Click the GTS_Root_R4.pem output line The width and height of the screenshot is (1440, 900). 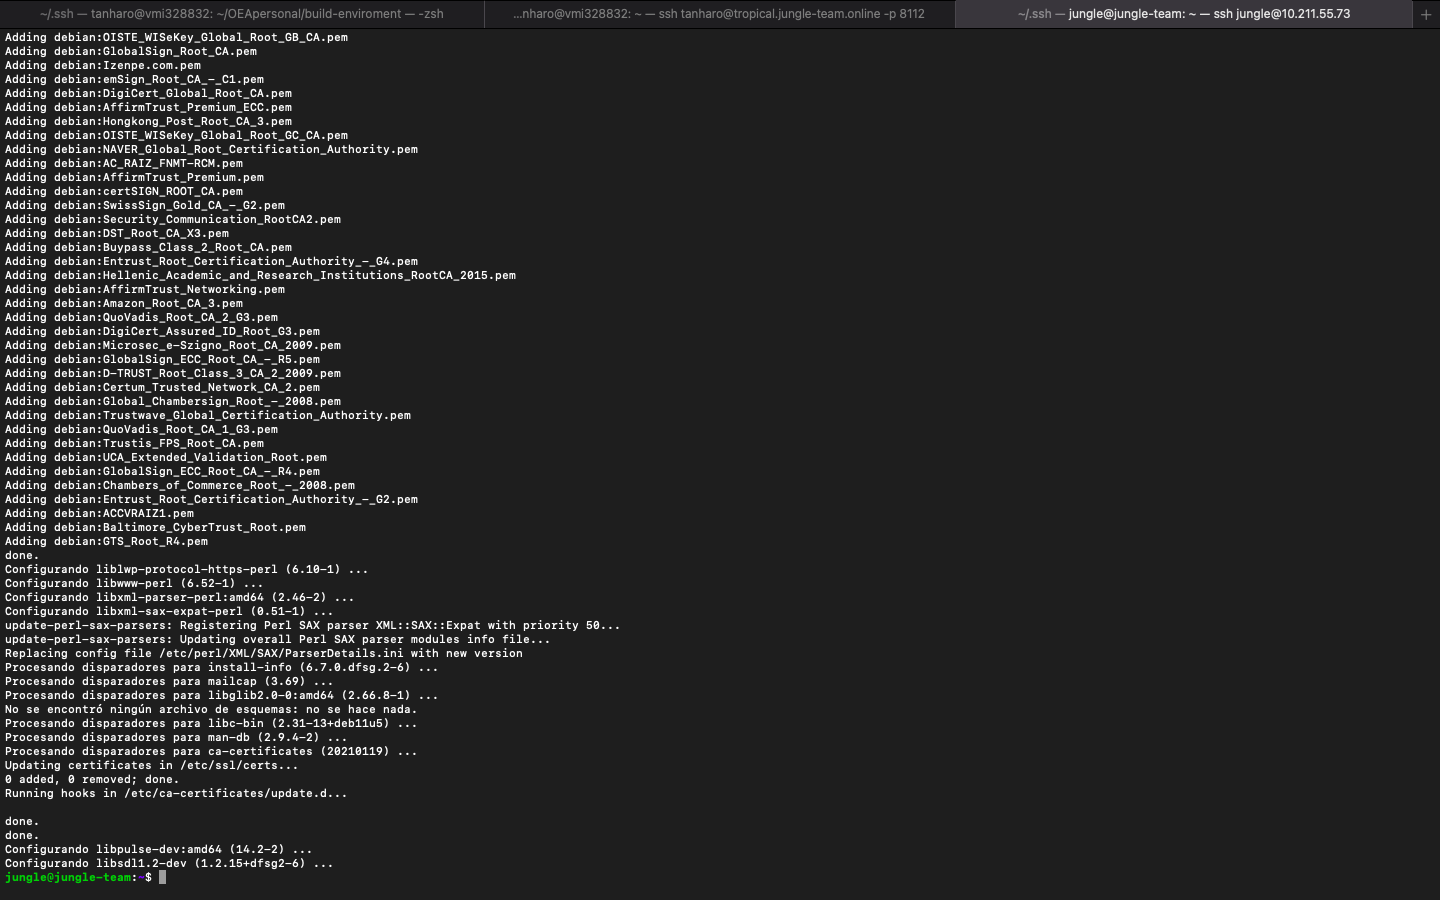click(x=106, y=541)
